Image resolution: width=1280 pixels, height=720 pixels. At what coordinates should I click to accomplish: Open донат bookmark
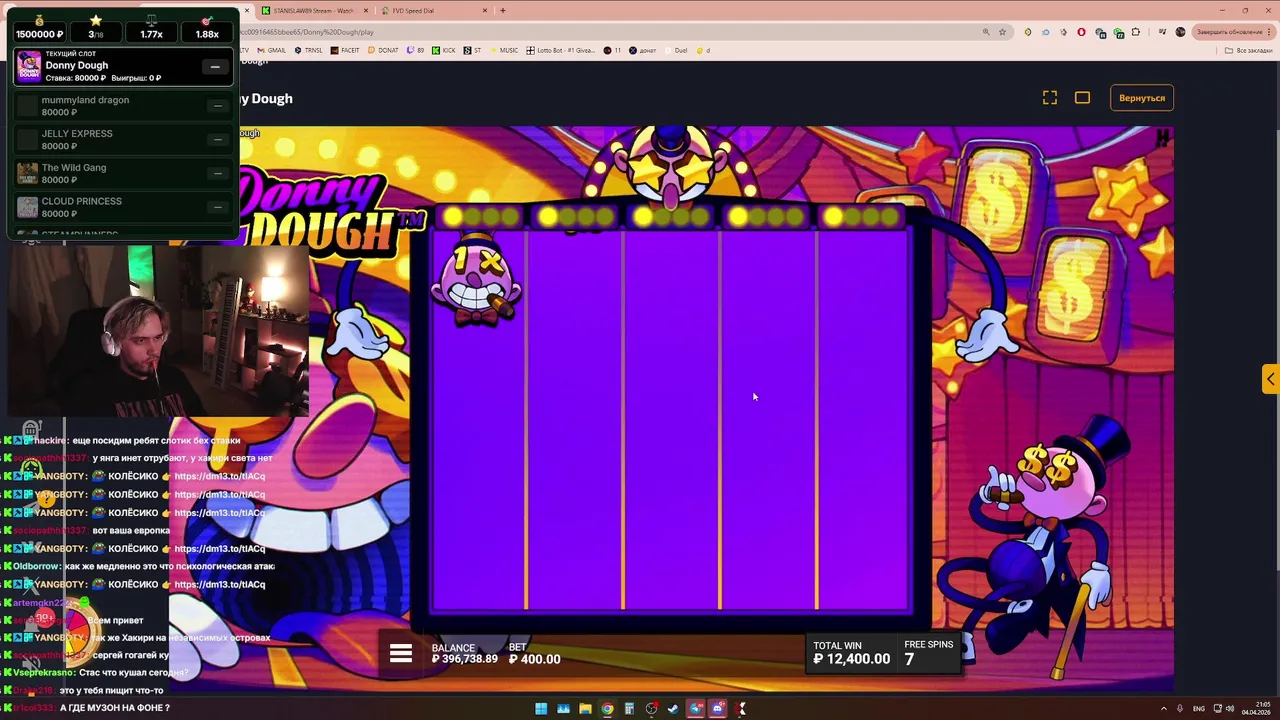(642, 50)
